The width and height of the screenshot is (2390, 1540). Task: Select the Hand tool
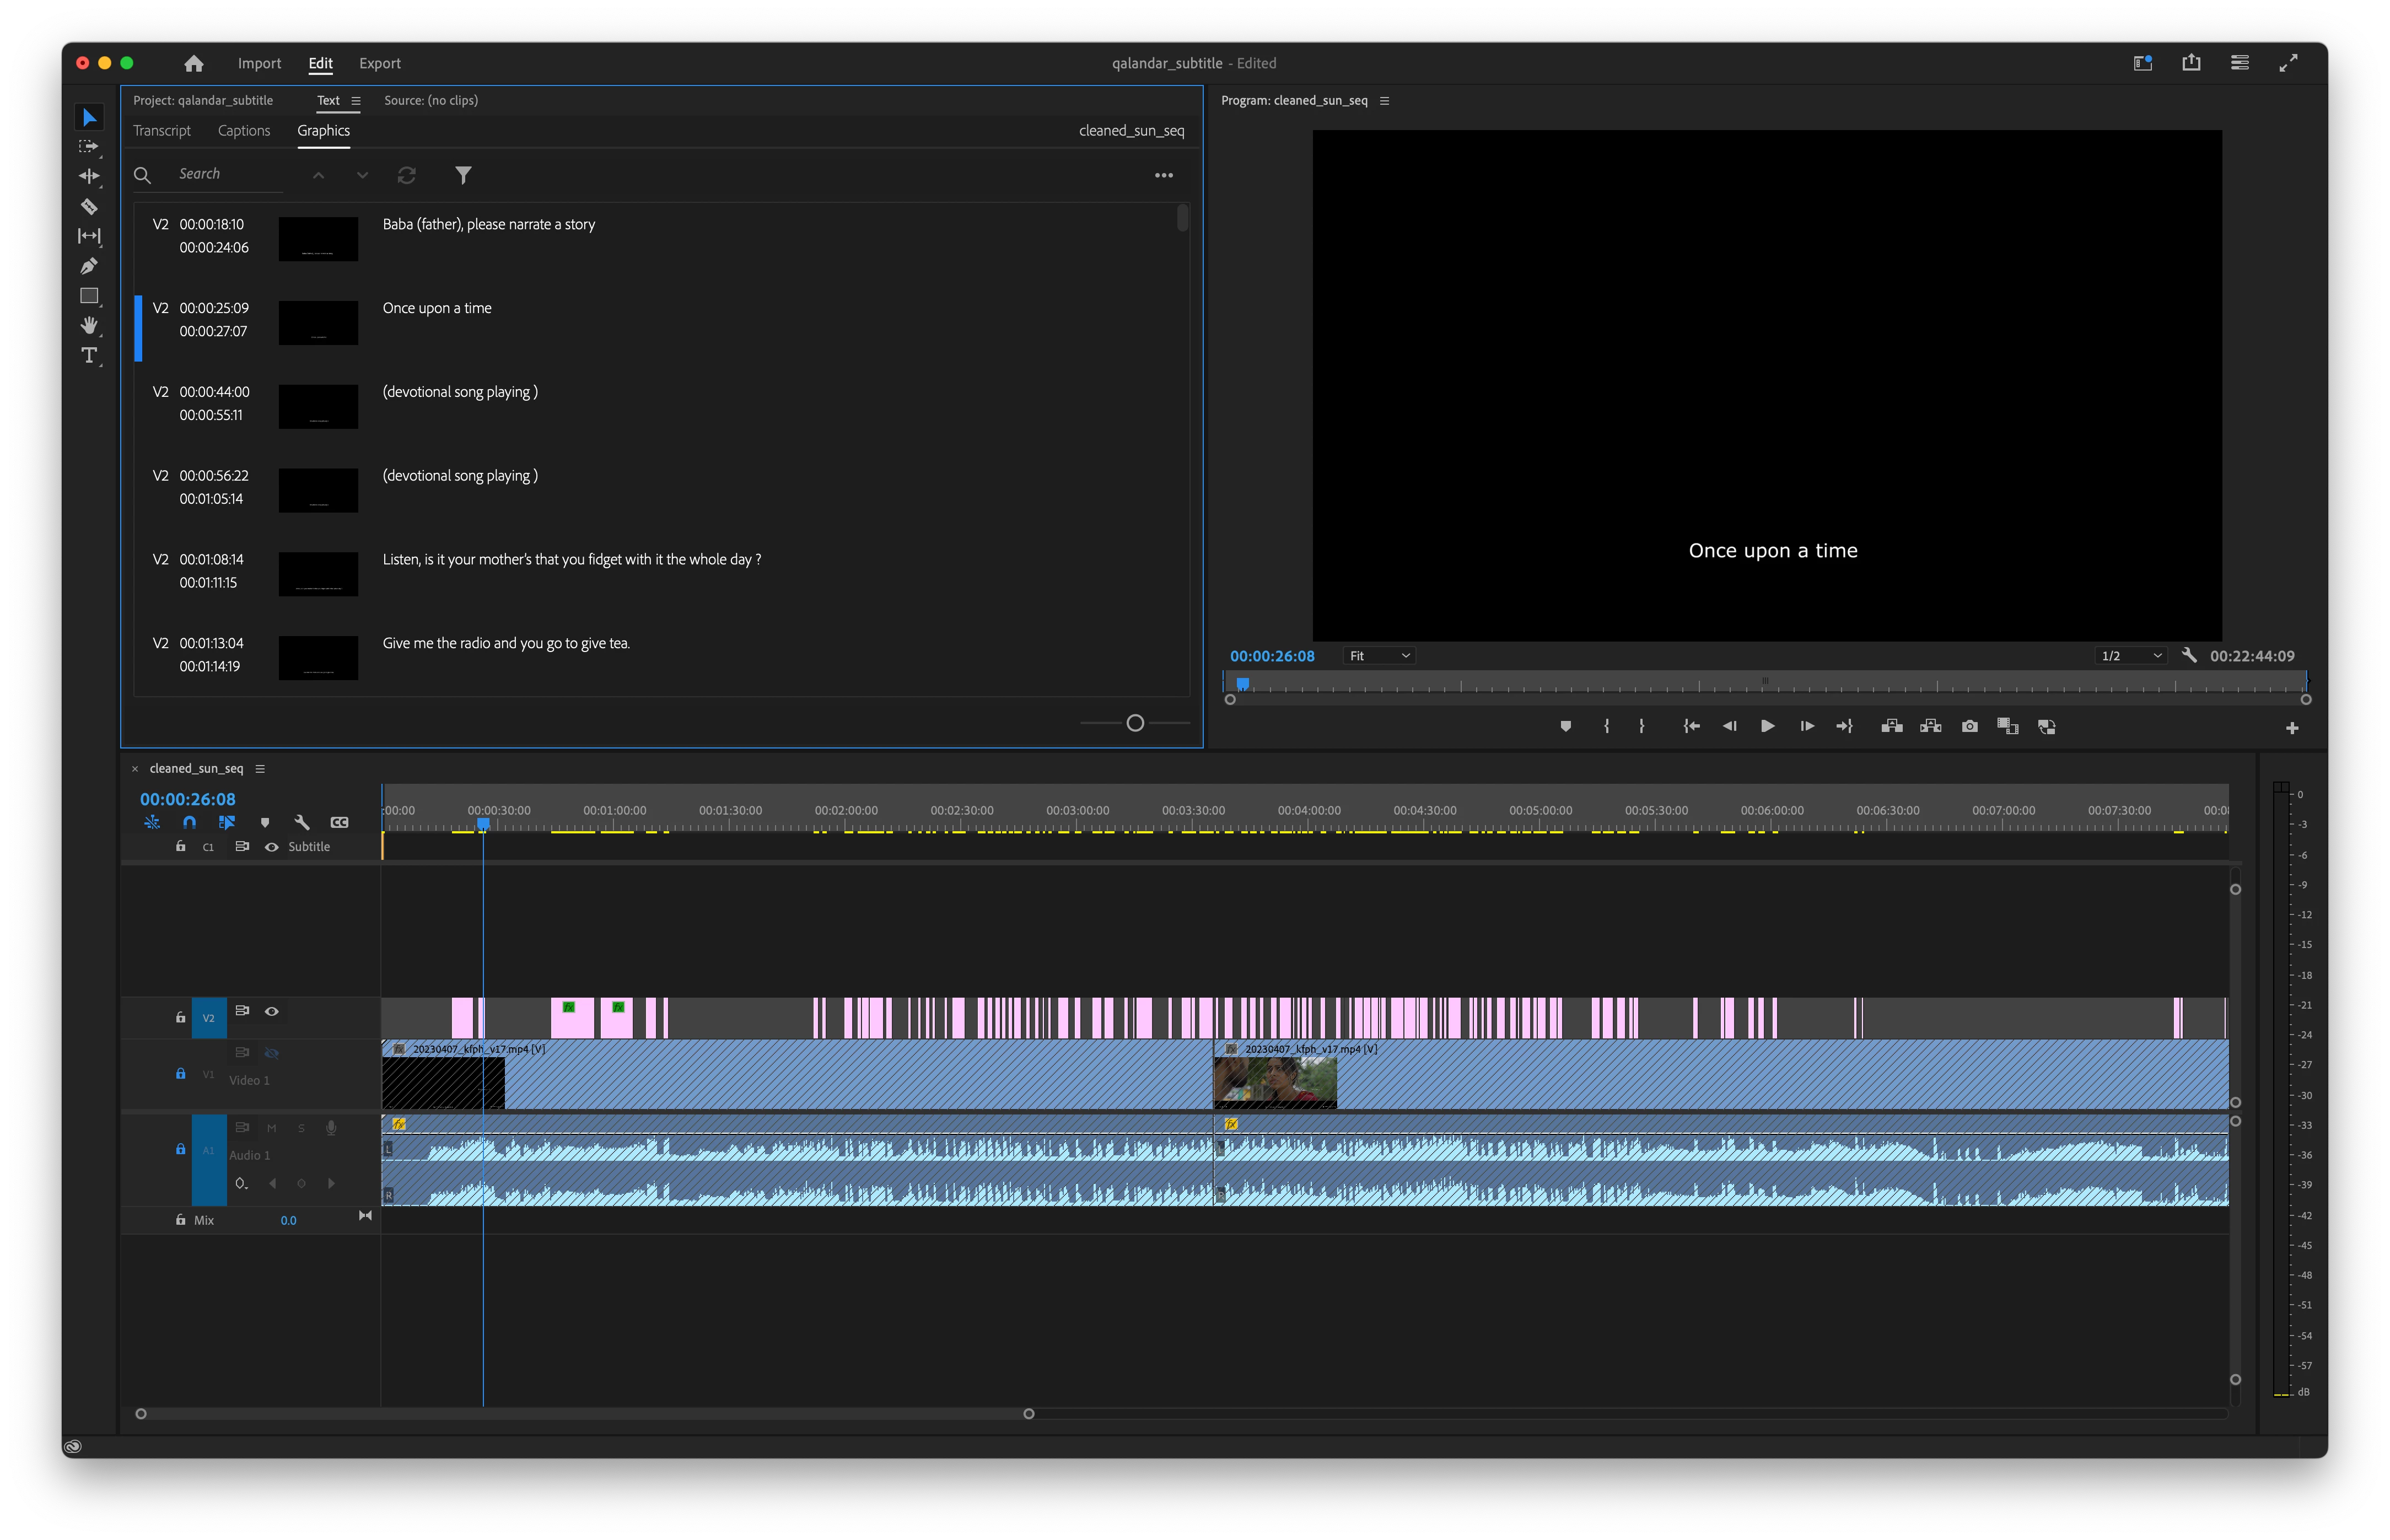(89, 325)
